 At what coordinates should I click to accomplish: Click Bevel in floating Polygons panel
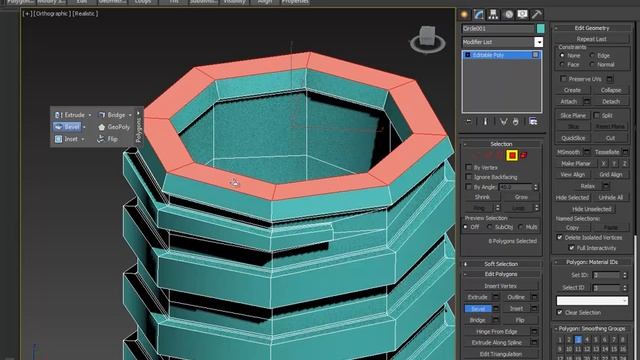tap(67, 127)
